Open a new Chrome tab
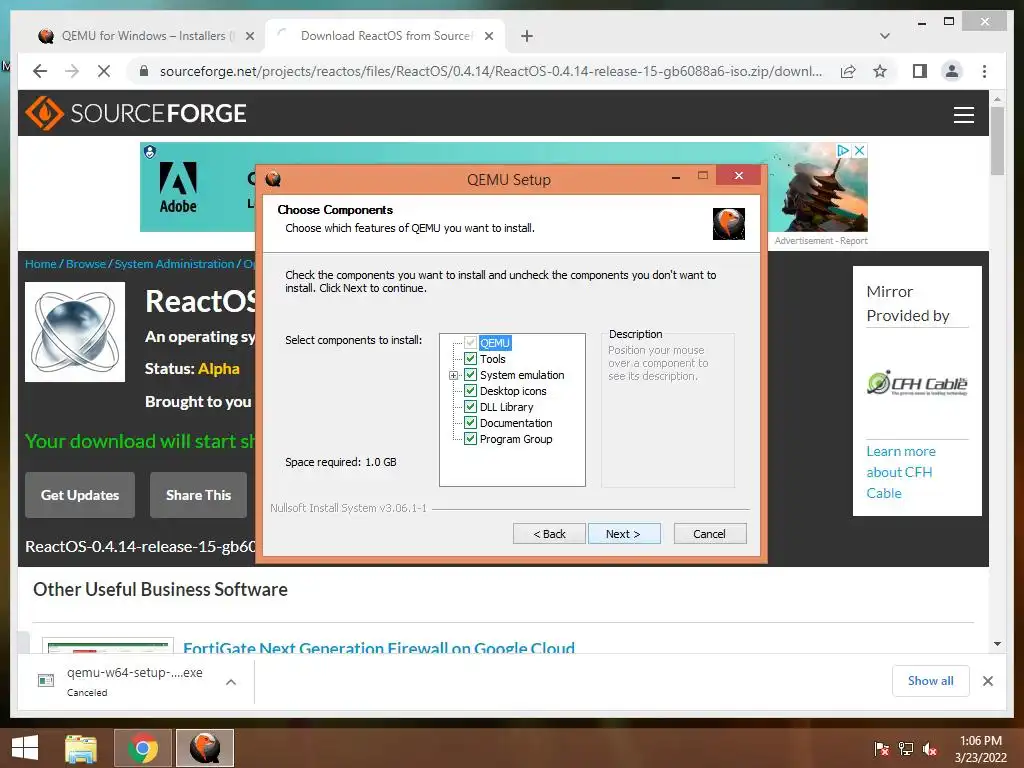The height and width of the screenshot is (768, 1024). point(527,36)
